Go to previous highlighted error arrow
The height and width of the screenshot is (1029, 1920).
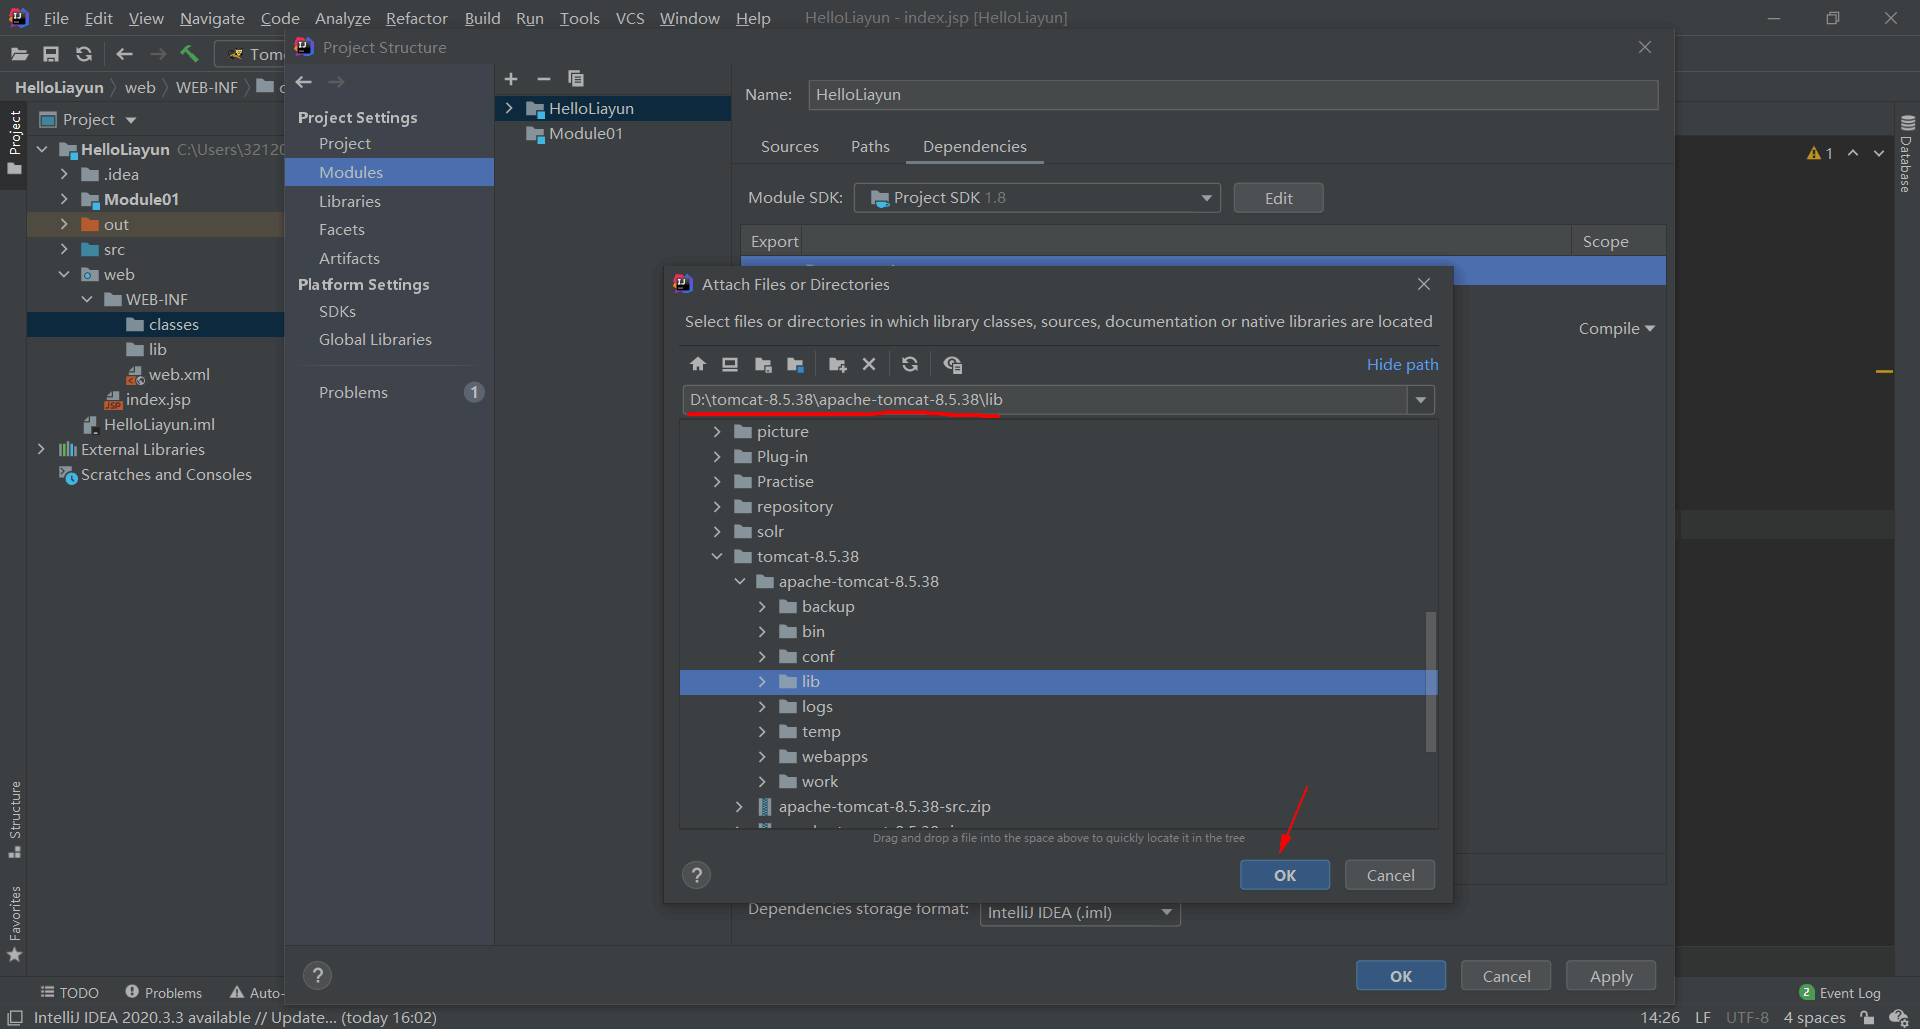tap(1853, 153)
